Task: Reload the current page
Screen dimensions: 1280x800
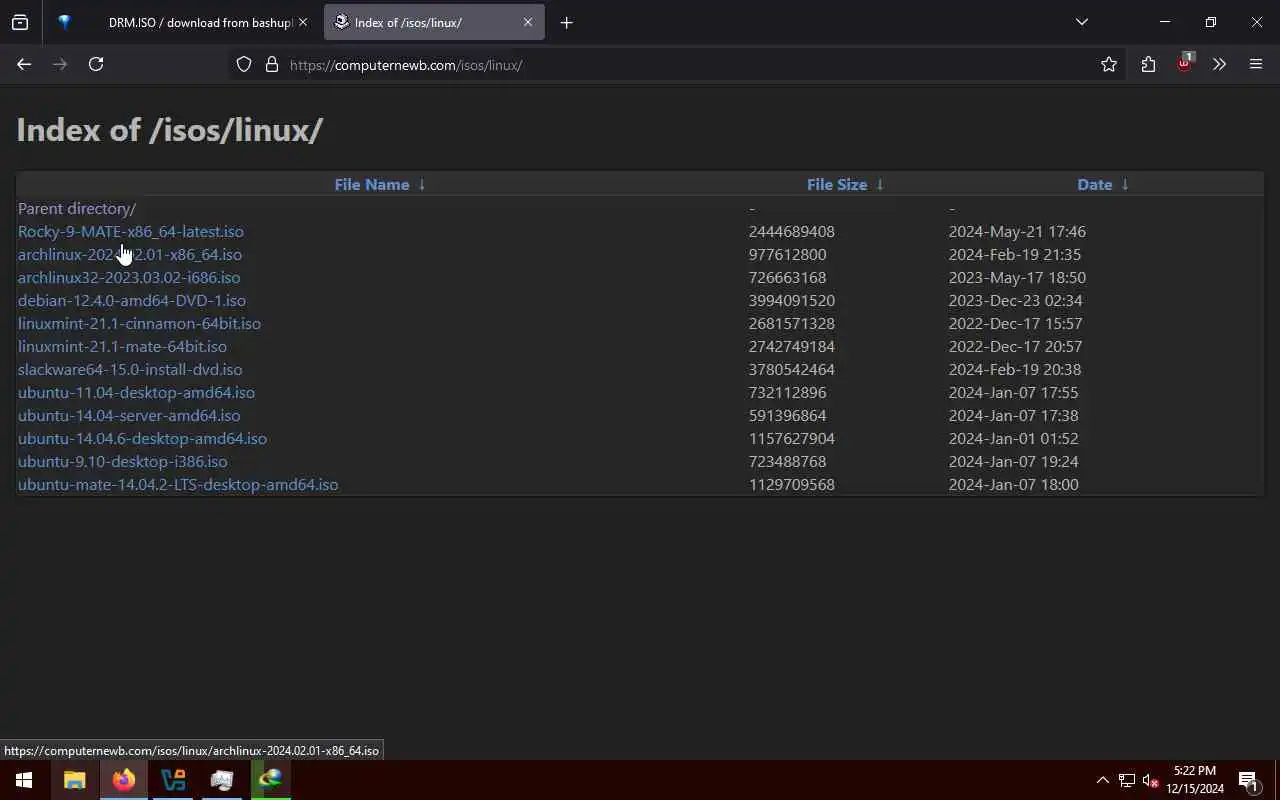Action: pyautogui.click(x=96, y=64)
